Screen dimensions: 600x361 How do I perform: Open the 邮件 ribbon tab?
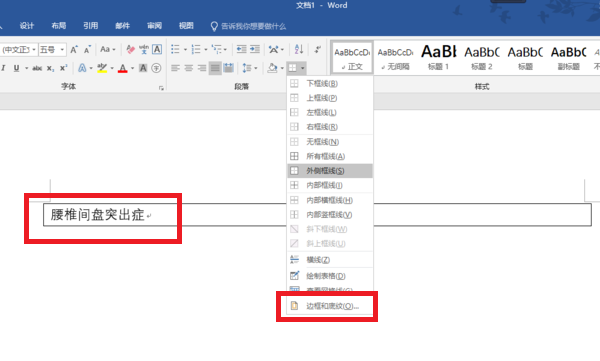click(122, 26)
